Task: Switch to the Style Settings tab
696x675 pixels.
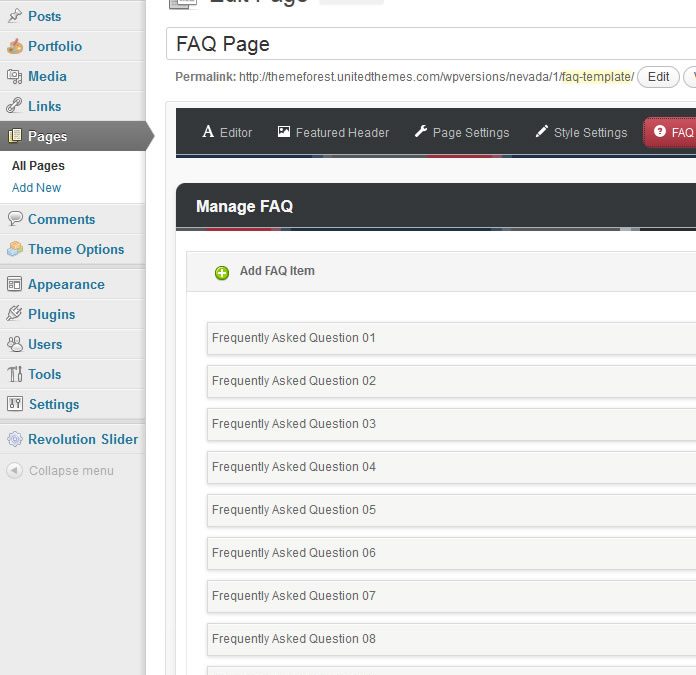Action: tap(581, 132)
